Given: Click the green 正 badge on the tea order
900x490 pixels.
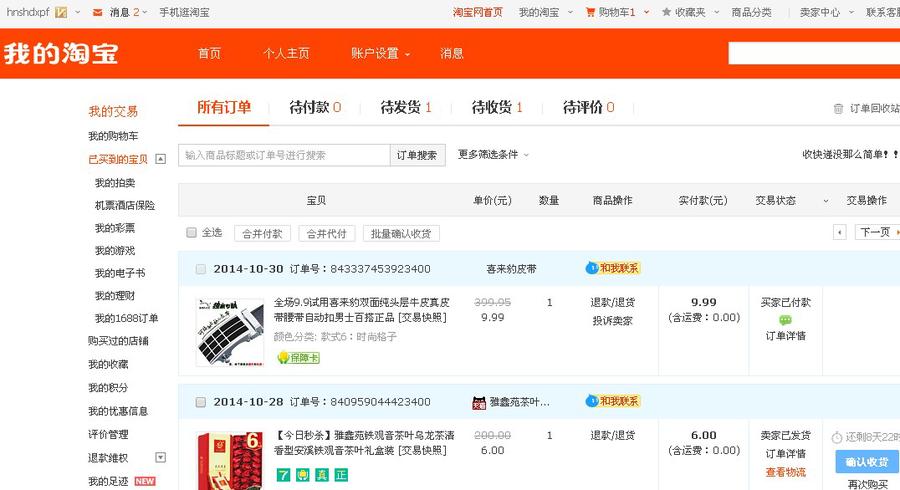Looking at the screenshot, I should pyautogui.click(x=342, y=475).
